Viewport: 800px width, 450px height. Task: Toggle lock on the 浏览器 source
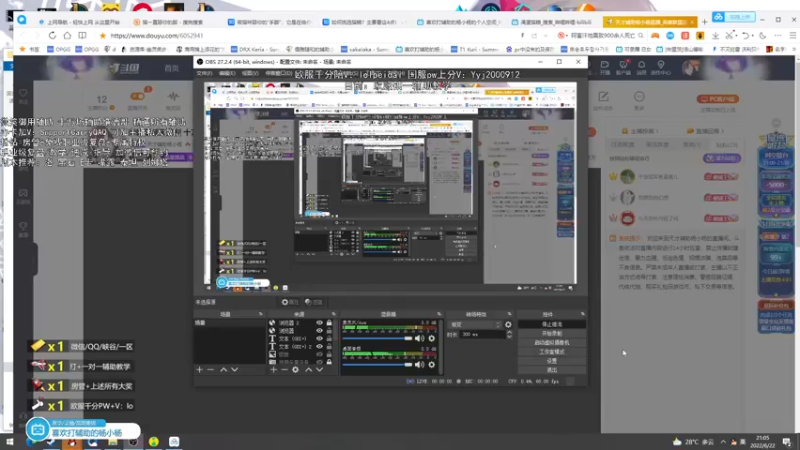329,331
